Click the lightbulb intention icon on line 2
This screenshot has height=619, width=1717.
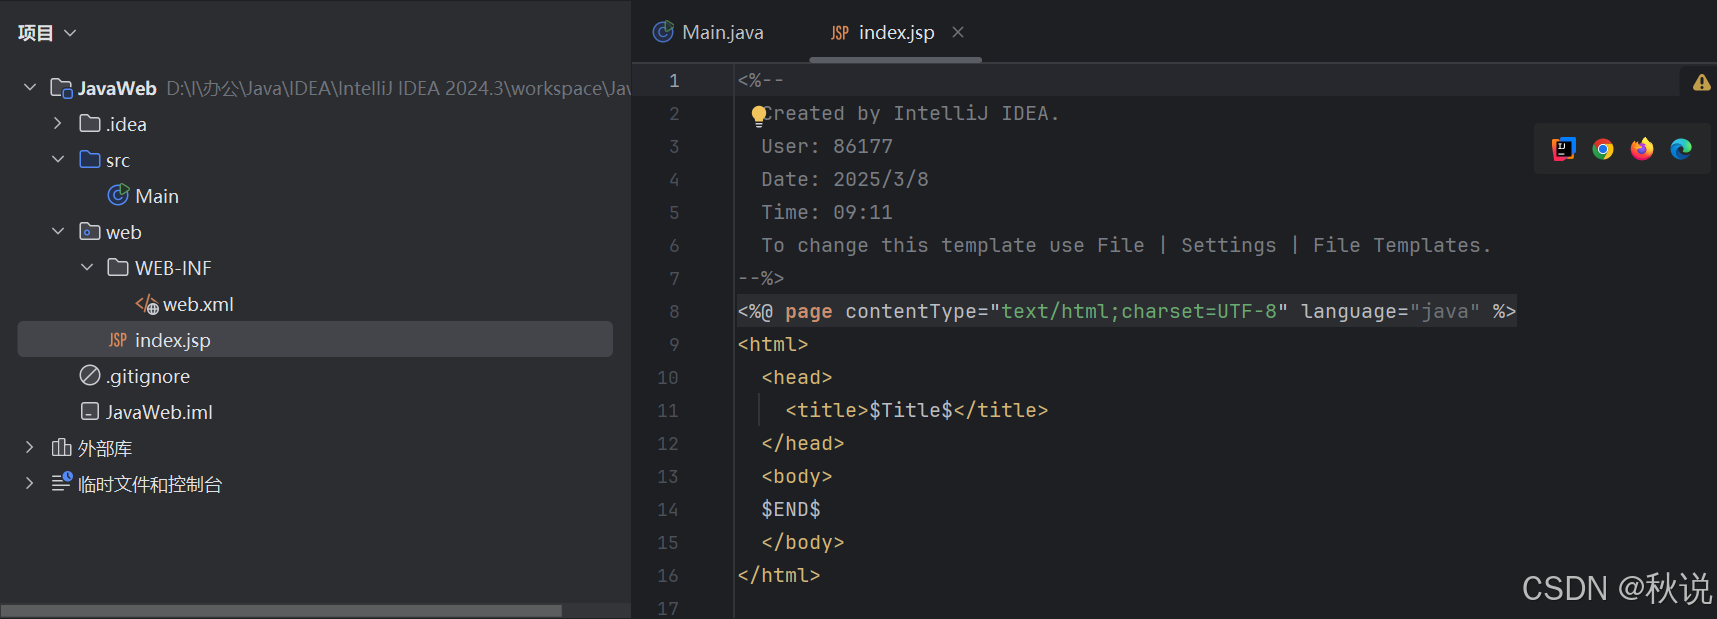(x=759, y=115)
